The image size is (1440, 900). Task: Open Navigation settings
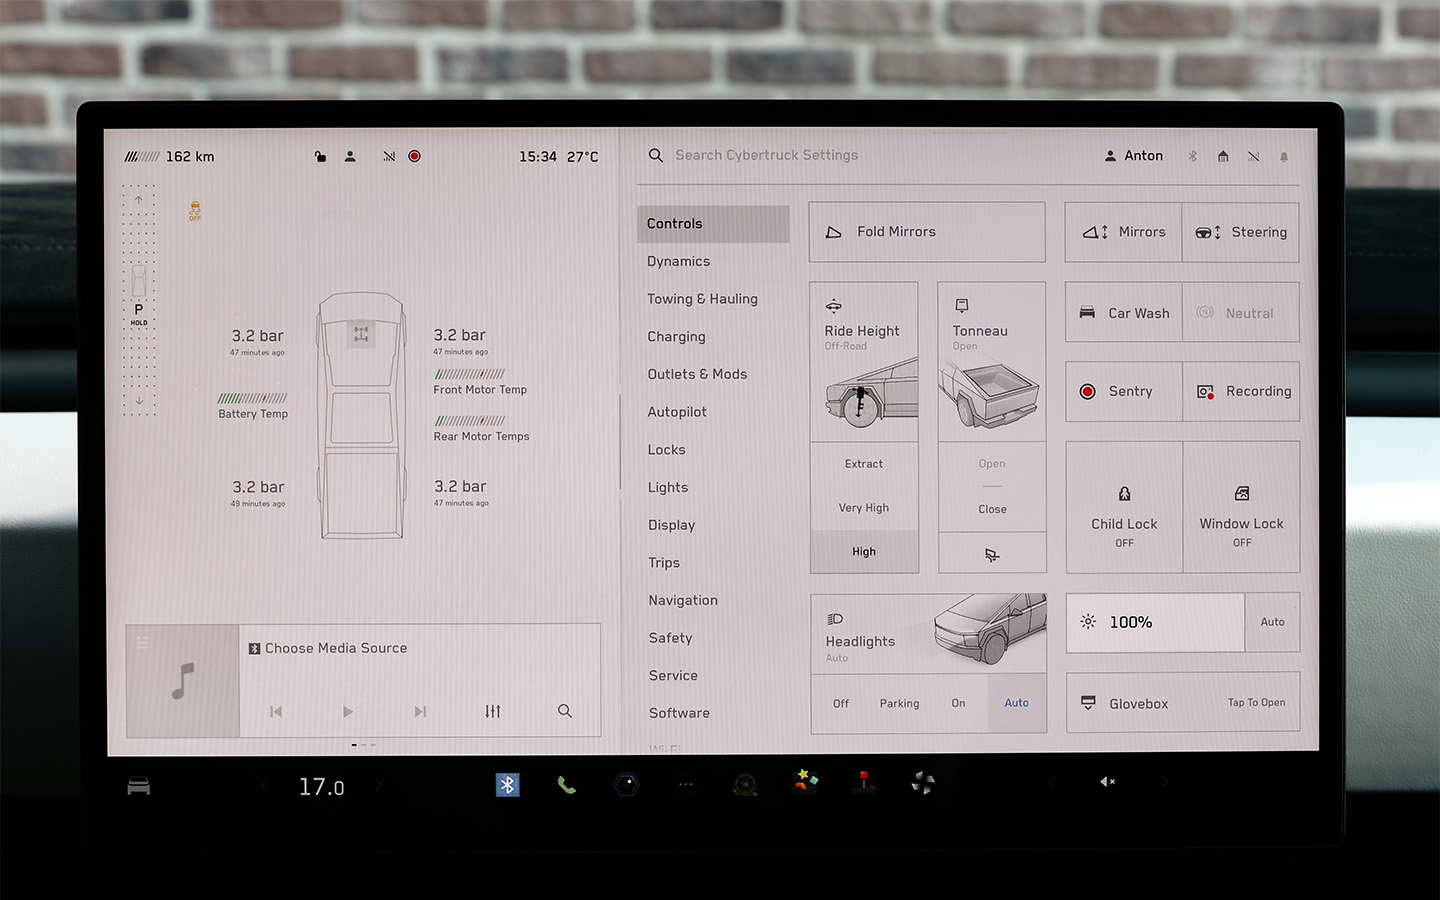683,601
